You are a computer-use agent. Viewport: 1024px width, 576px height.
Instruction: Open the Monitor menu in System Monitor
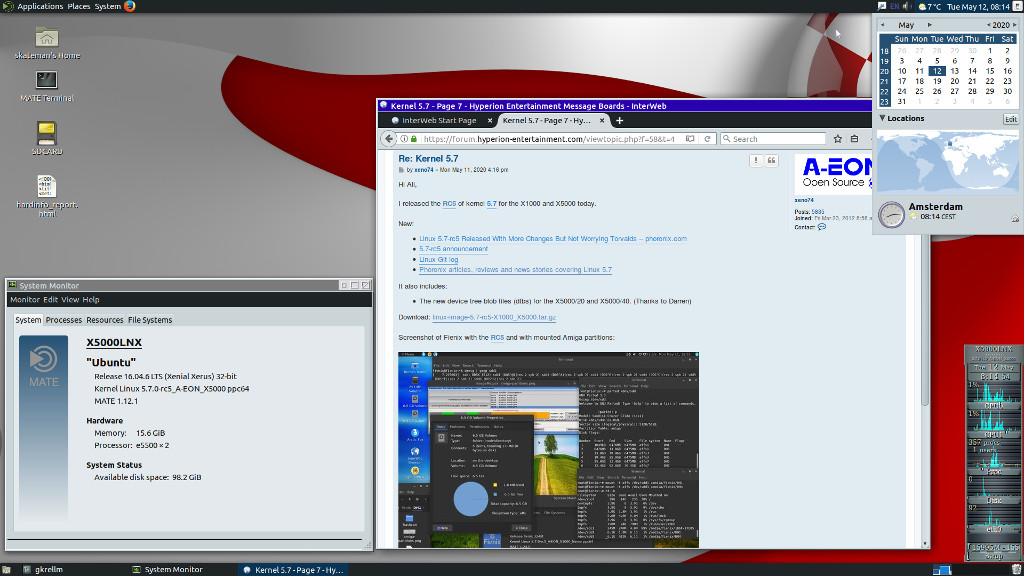(x=25, y=300)
